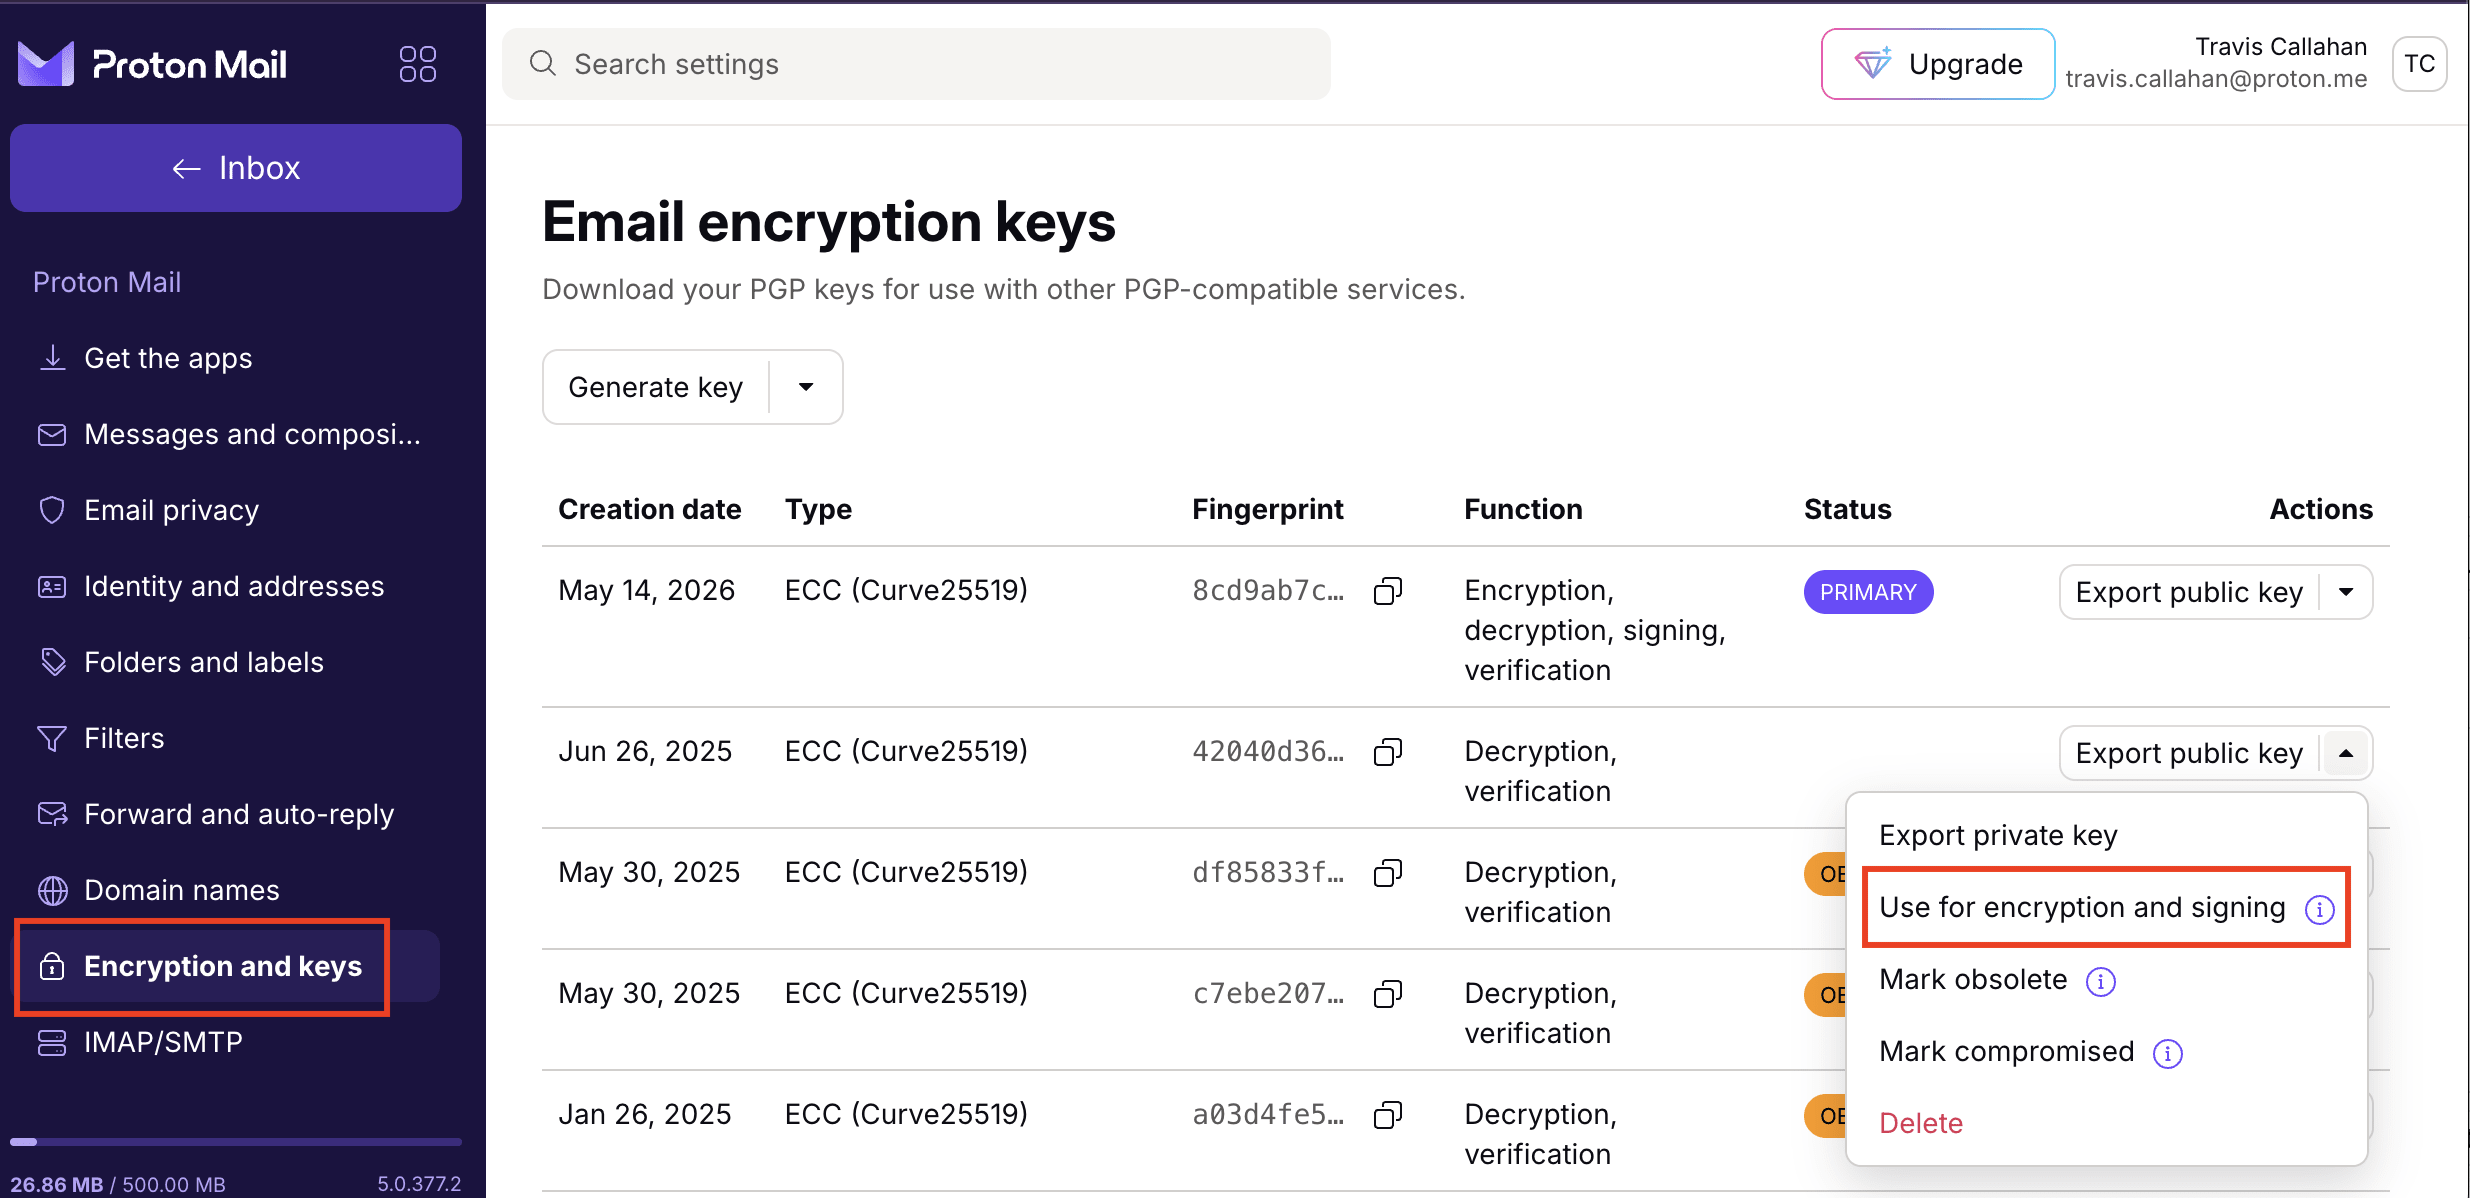Focus the Search settings field
Viewport: 2470px width, 1198px height.
click(x=916, y=64)
